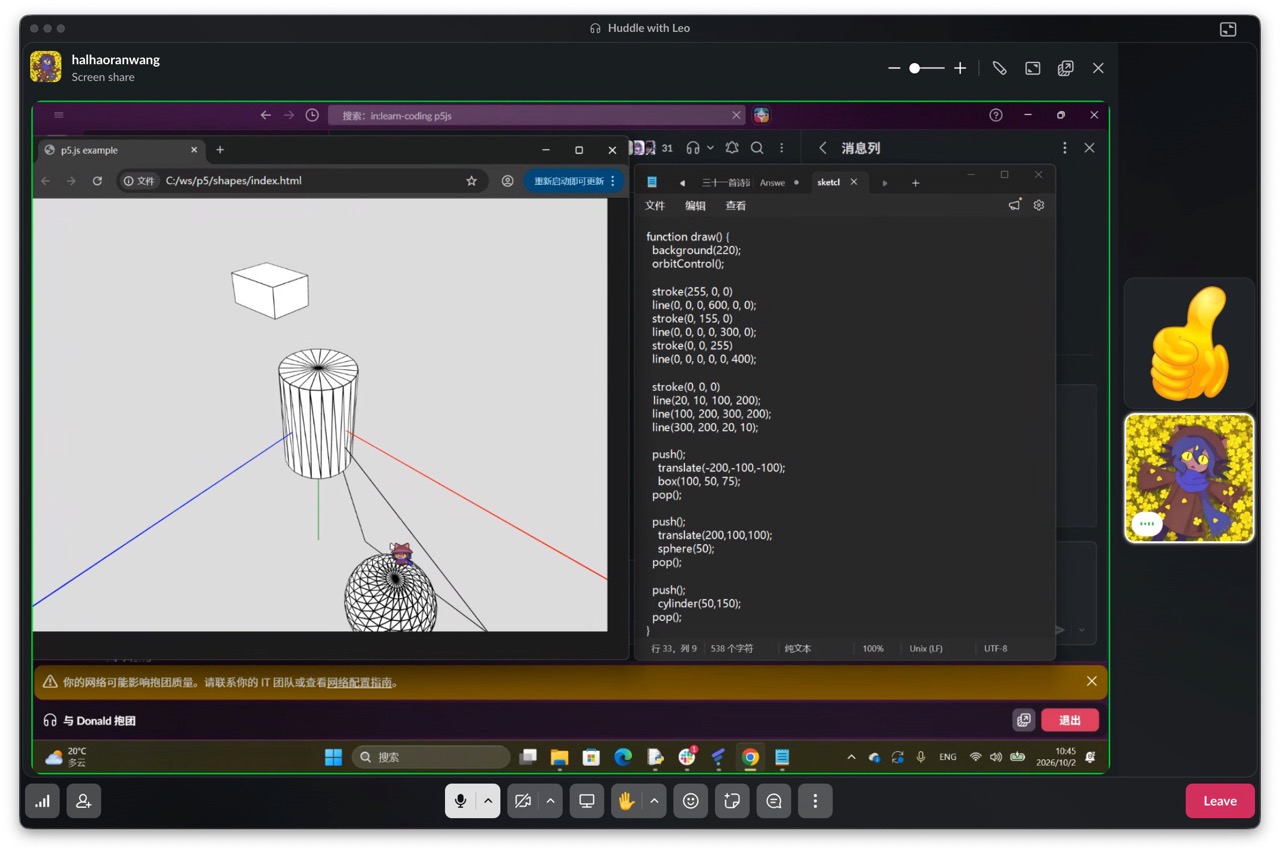Open the huddle thread chat icon
1280x853 pixels.
[774, 801]
